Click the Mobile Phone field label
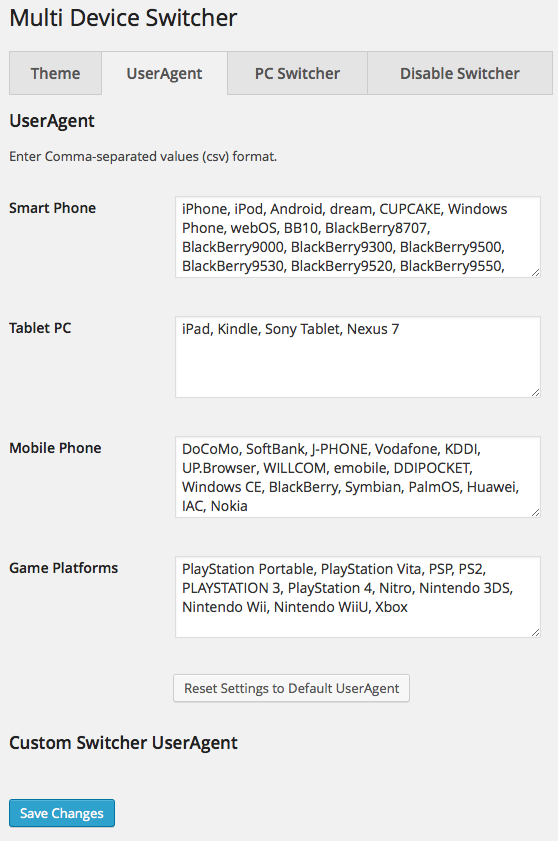Viewport: 558px width, 841px height. (55, 448)
